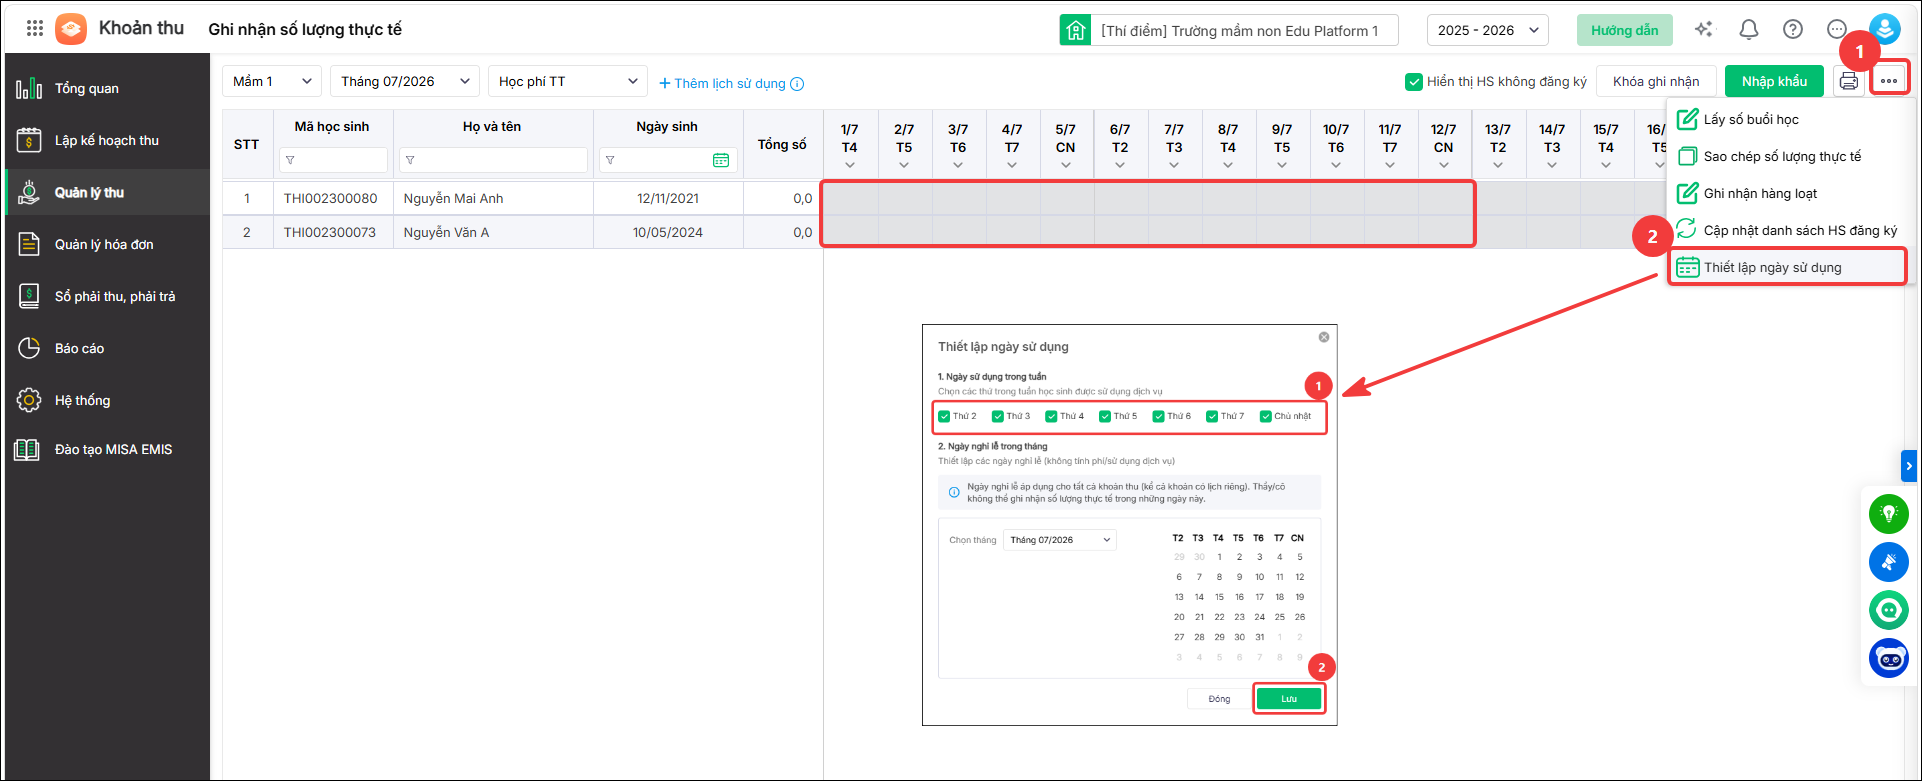Click the info icon beside Thêm lịch sử dụng
Image resolution: width=1922 pixels, height=781 pixels.
pos(797,84)
